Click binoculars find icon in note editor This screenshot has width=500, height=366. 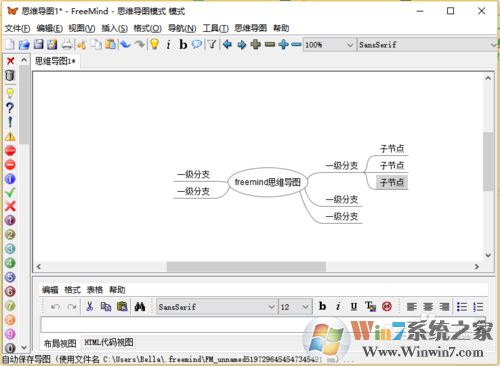pyautogui.click(x=140, y=306)
